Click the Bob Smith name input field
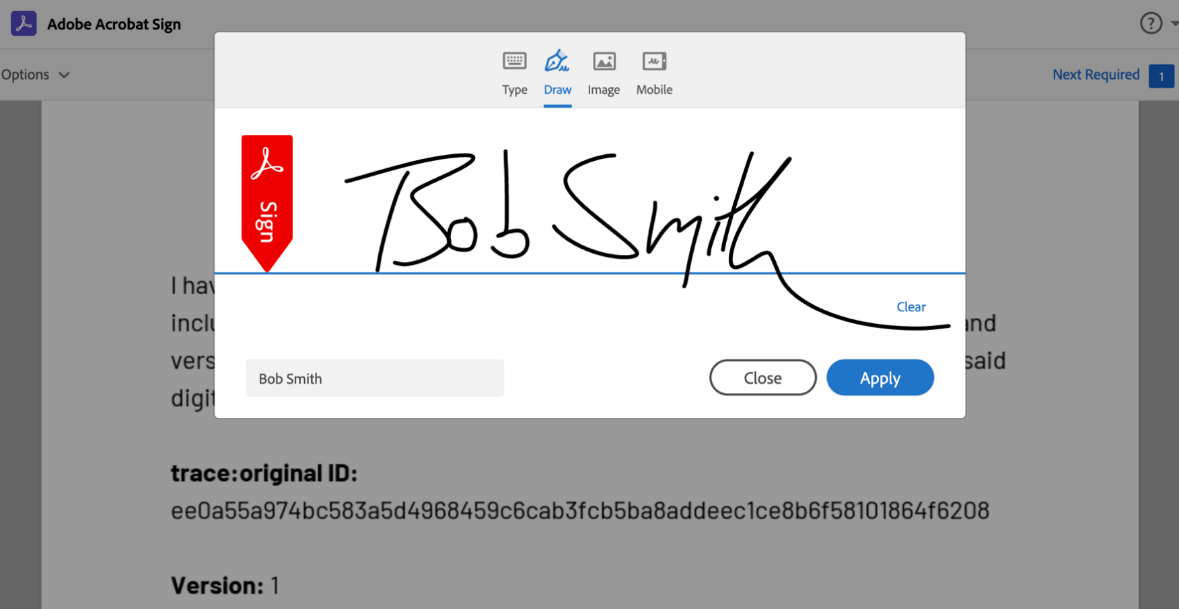 click(x=374, y=379)
